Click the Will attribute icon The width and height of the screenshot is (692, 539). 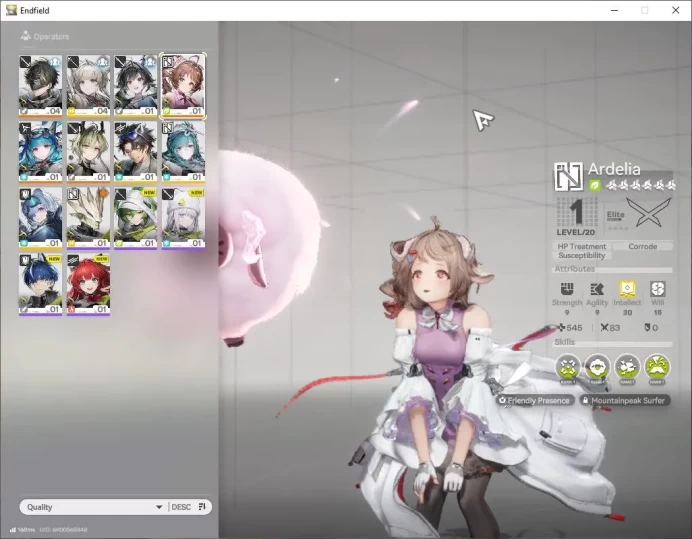pos(658,289)
